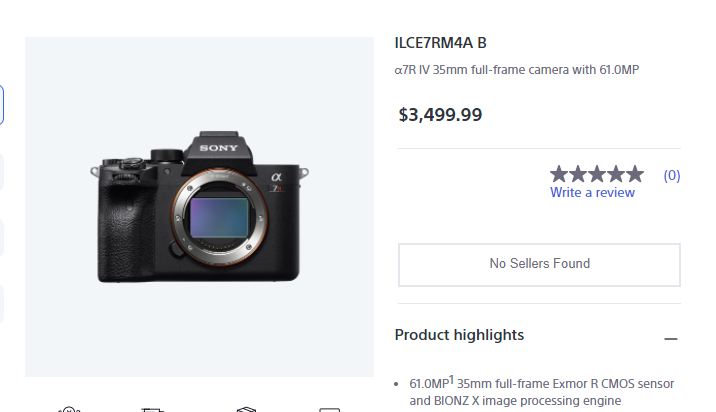Click the No Sellers Found button
Viewport: 716px width, 412px height.
[539, 264]
